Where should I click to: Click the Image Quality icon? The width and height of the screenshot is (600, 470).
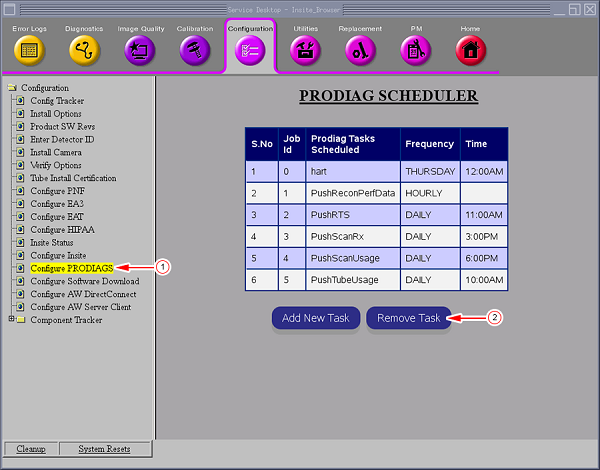tap(140, 49)
